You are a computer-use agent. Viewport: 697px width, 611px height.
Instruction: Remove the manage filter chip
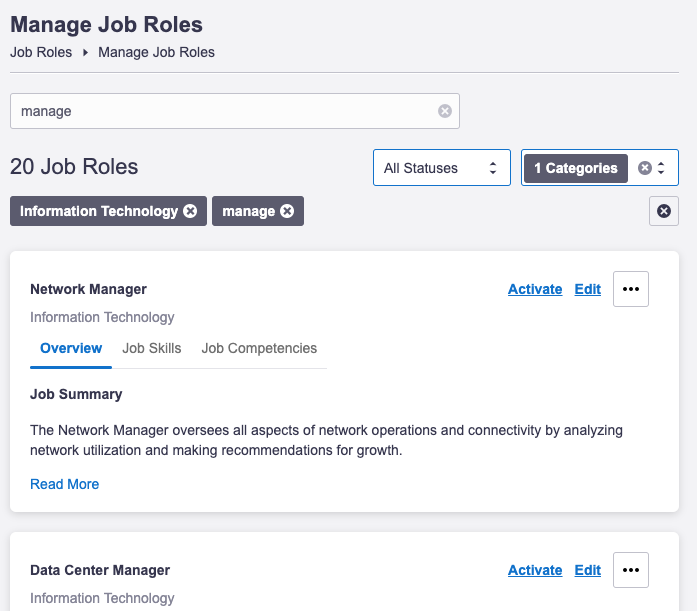pyautogui.click(x=287, y=211)
